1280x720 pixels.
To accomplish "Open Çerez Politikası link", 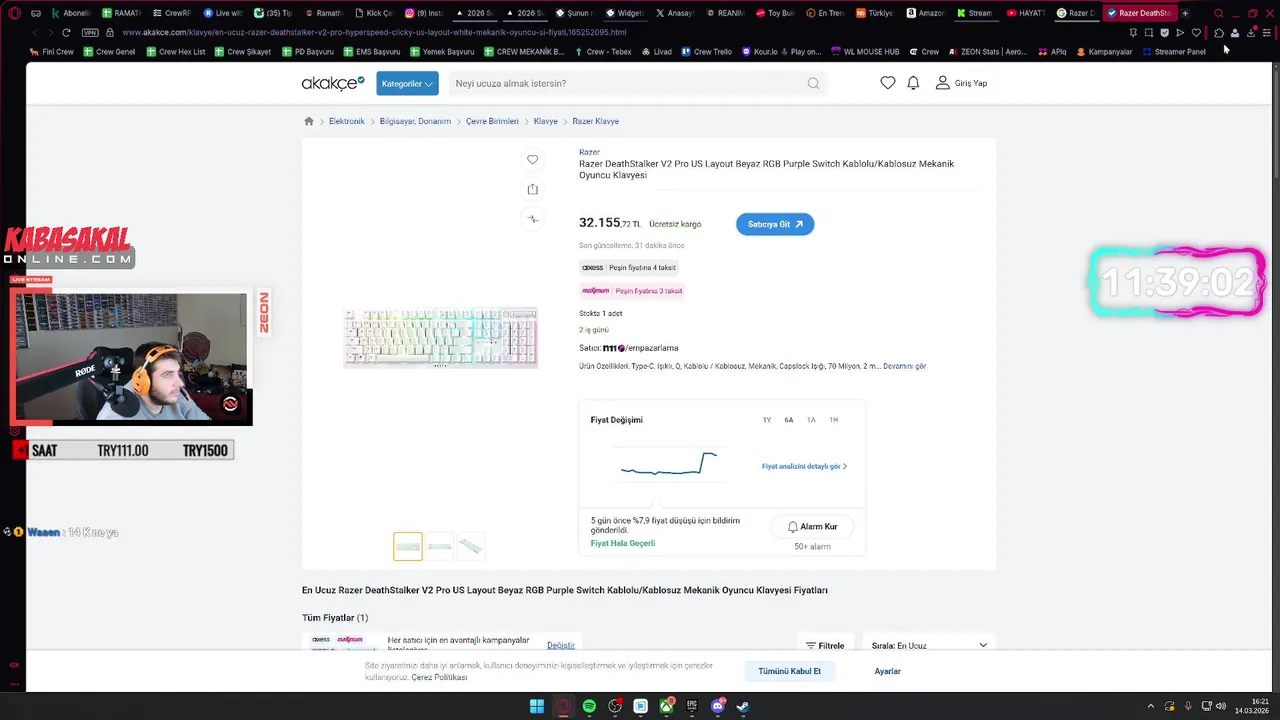I will 439,677.
